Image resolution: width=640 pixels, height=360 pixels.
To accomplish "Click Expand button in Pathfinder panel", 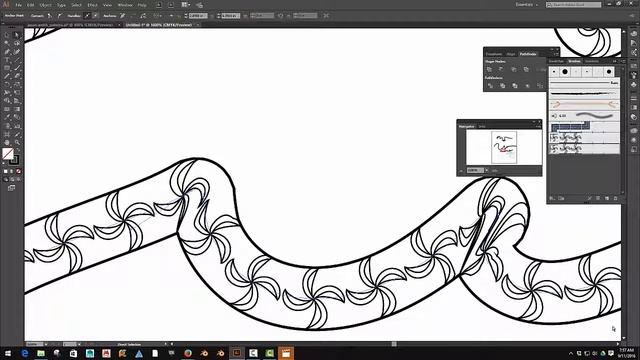I will tap(541, 70).
